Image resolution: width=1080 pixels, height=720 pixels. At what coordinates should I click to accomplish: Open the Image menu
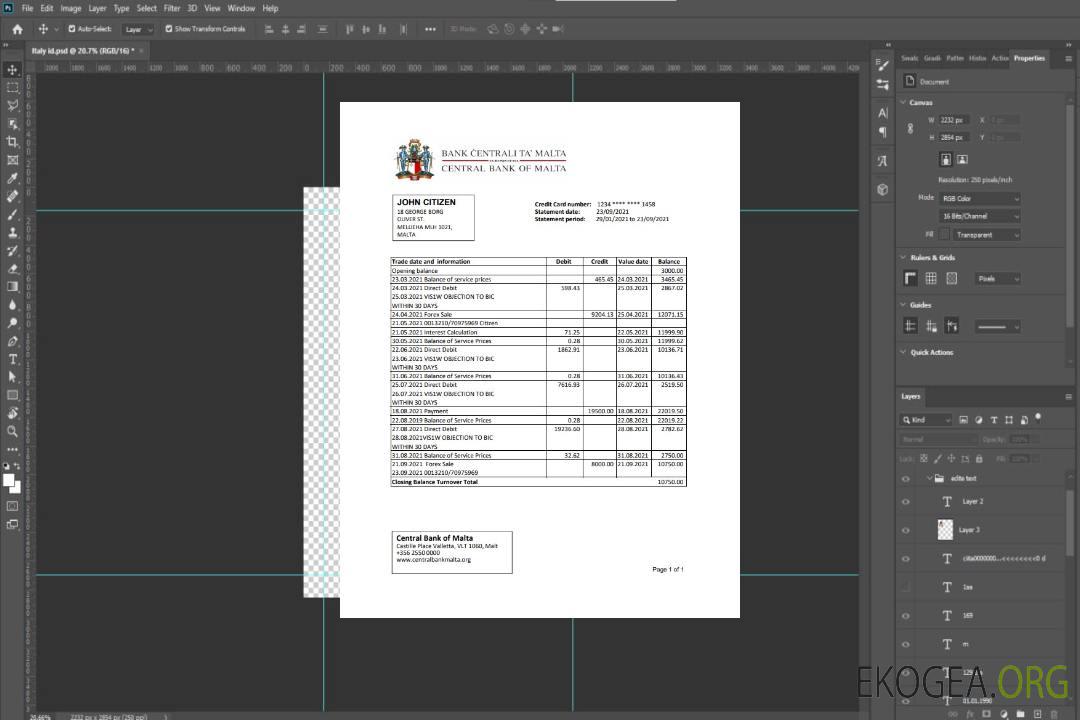pyautogui.click(x=70, y=8)
